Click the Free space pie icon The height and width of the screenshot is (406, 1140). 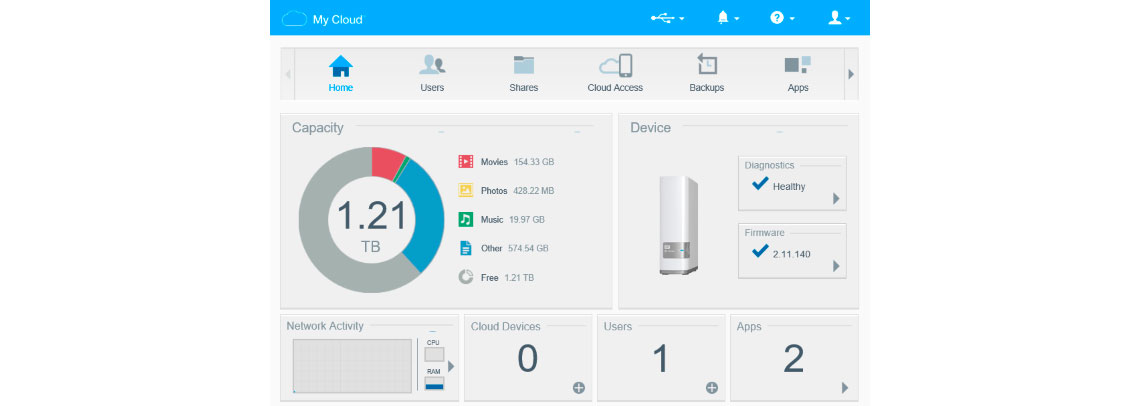(x=466, y=277)
